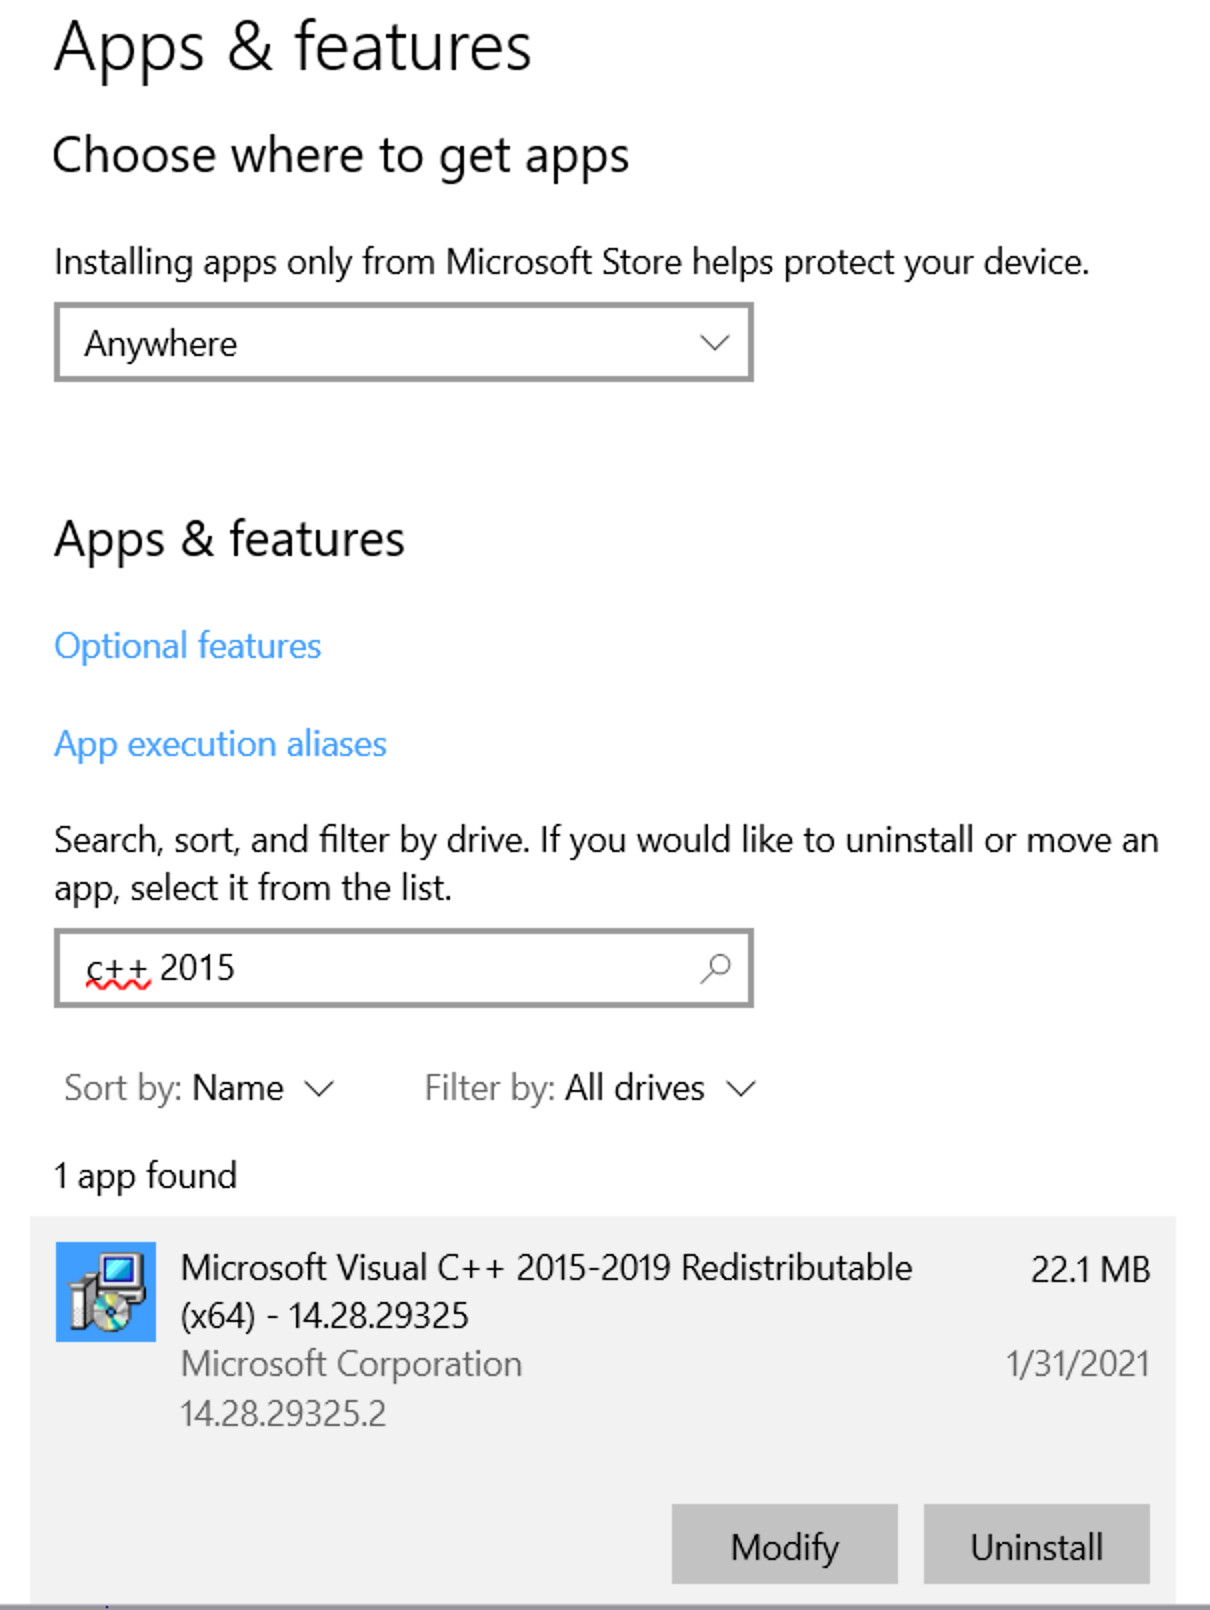The image size is (1210, 1610).
Task: Click the magnifier icon in search box
Action: pyautogui.click(x=715, y=968)
